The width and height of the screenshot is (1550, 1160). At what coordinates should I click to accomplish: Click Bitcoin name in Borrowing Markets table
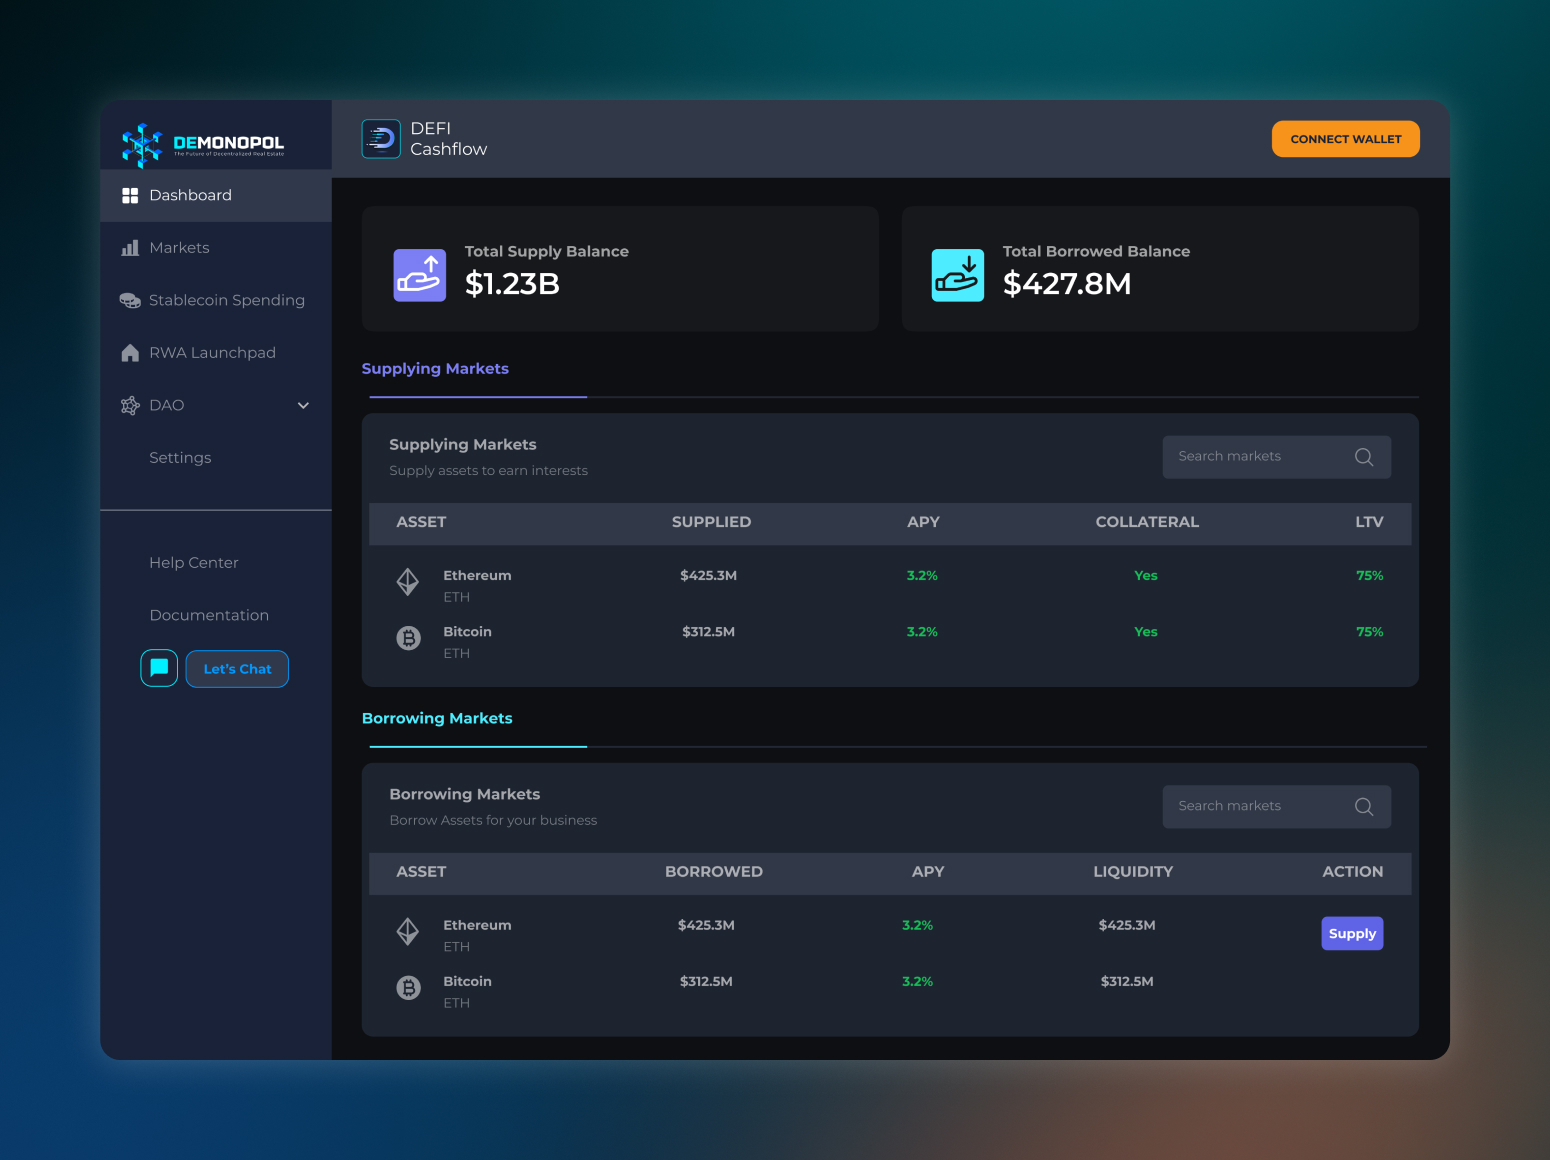click(467, 982)
